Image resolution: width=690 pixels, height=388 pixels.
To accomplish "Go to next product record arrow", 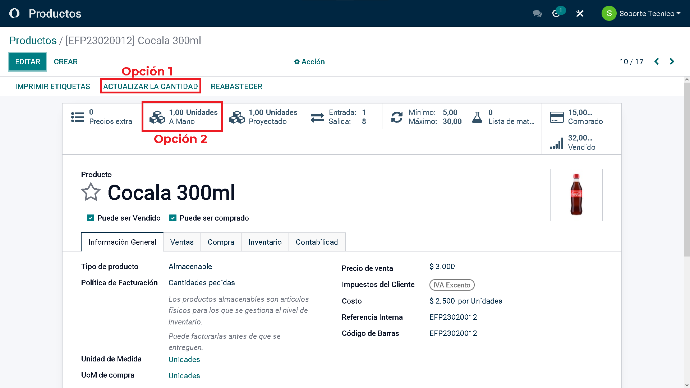I will coord(672,62).
